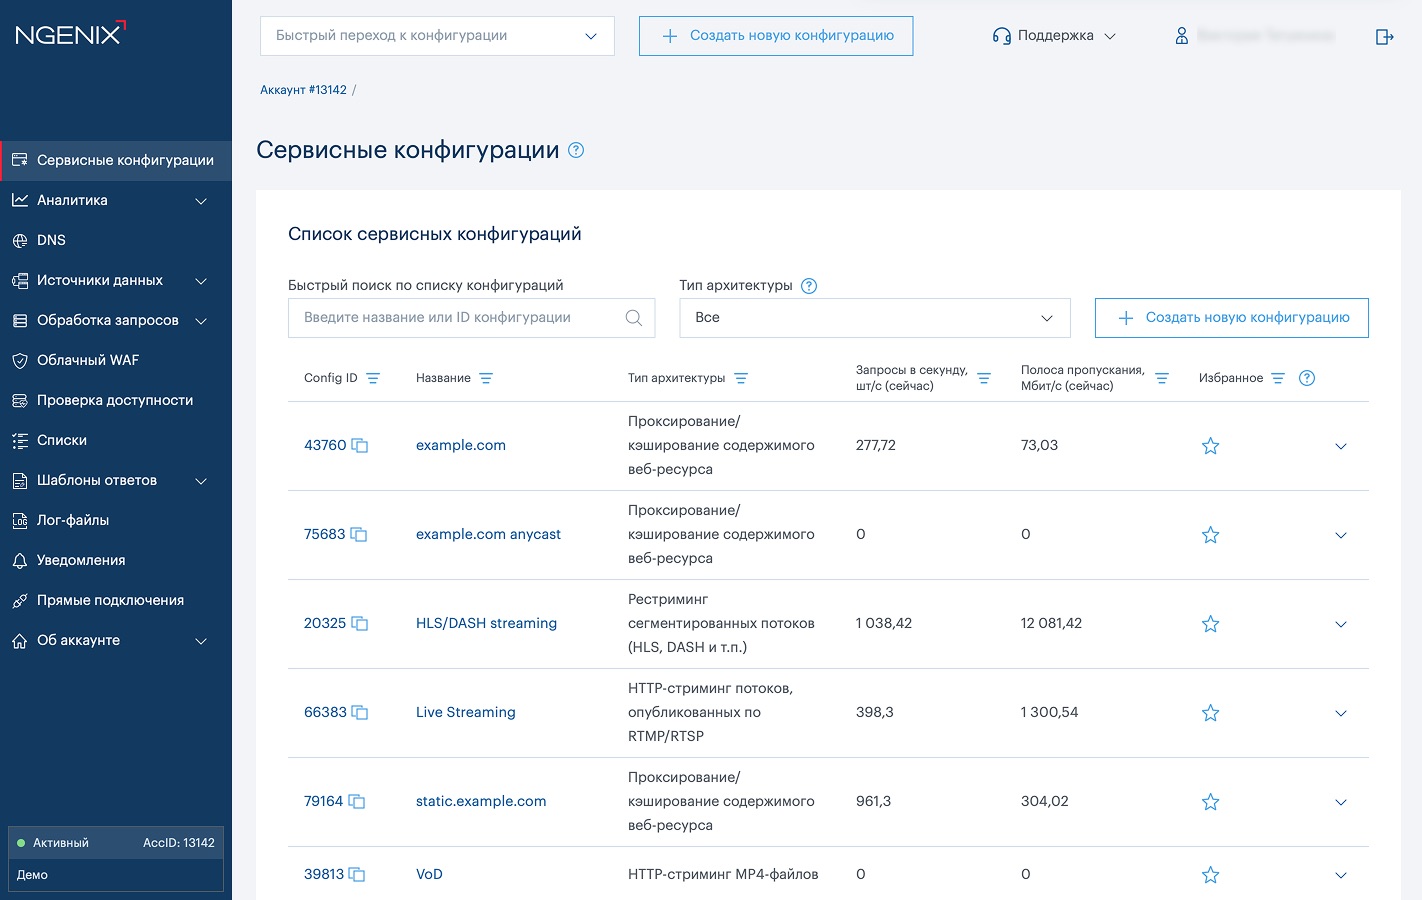
Task: Click search magnifier in configuration search field
Action: coord(633,318)
